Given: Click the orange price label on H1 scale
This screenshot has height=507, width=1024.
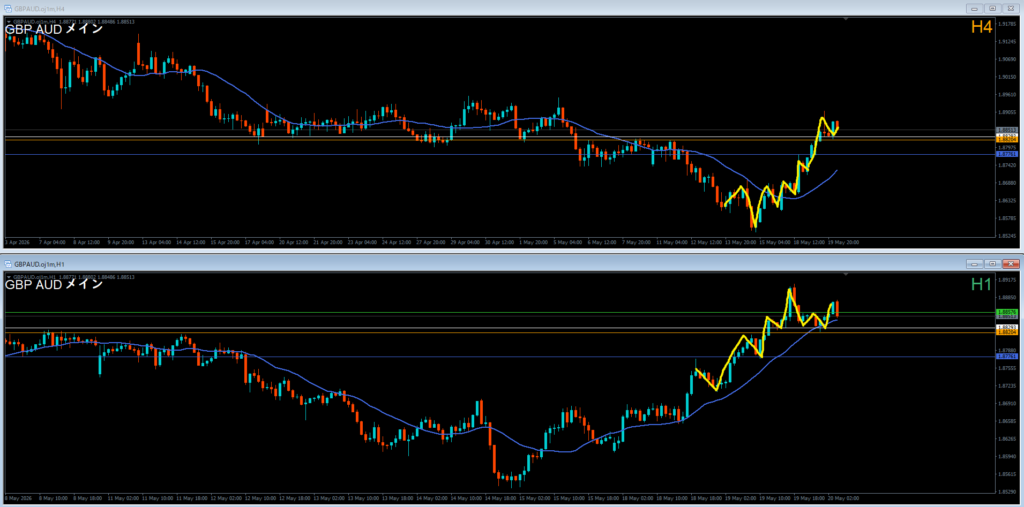Looking at the screenshot, I should coord(1006,332).
